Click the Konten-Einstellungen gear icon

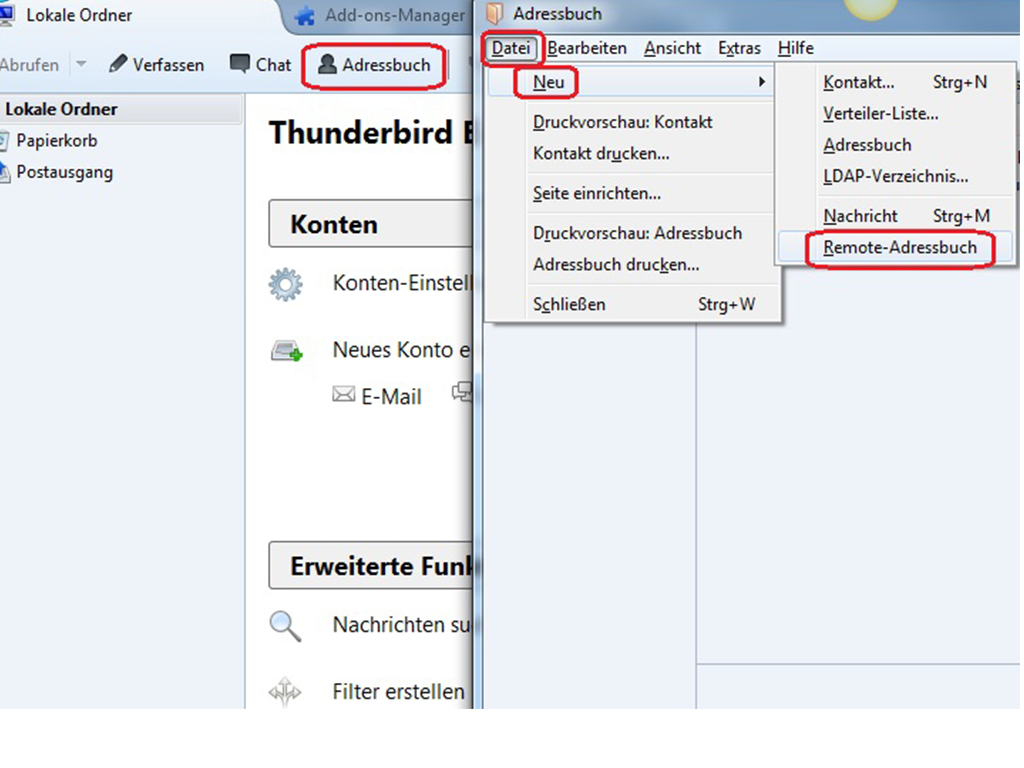tap(285, 284)
